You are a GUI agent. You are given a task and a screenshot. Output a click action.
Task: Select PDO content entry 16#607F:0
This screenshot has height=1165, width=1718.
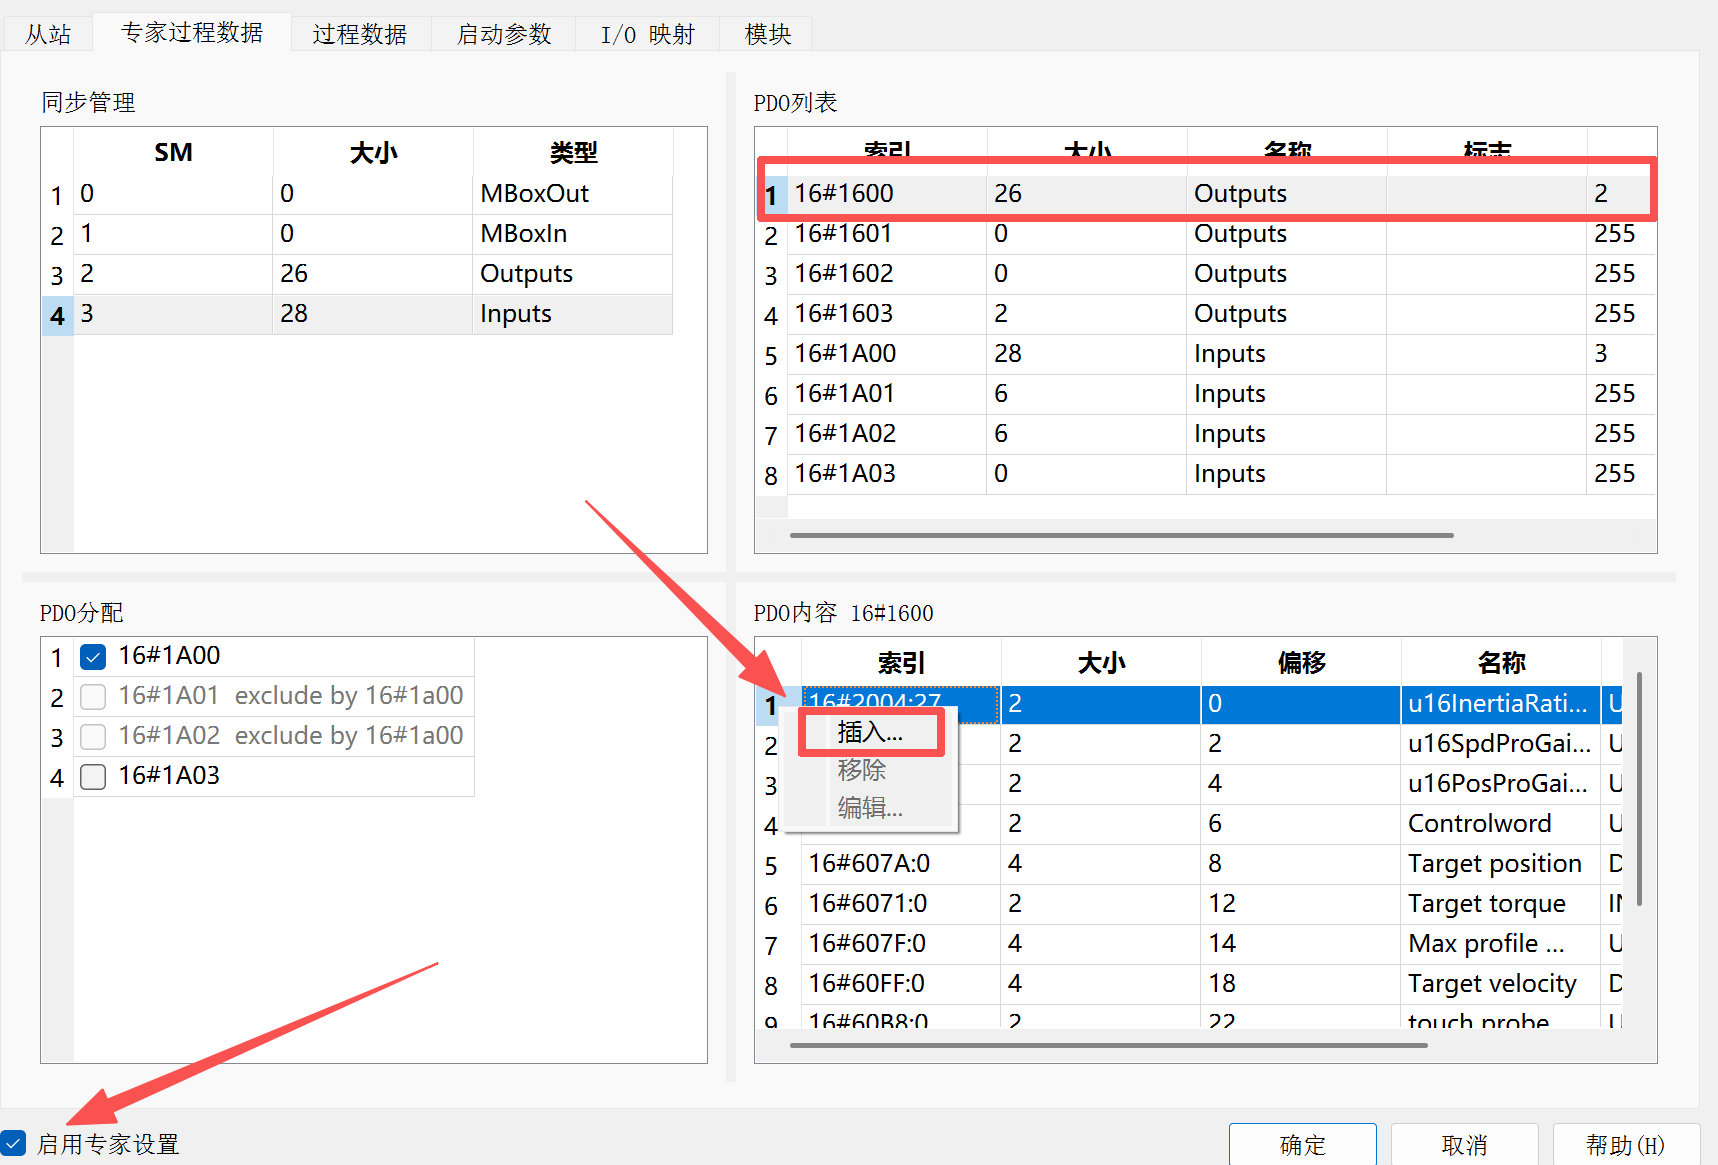[901, 944]
